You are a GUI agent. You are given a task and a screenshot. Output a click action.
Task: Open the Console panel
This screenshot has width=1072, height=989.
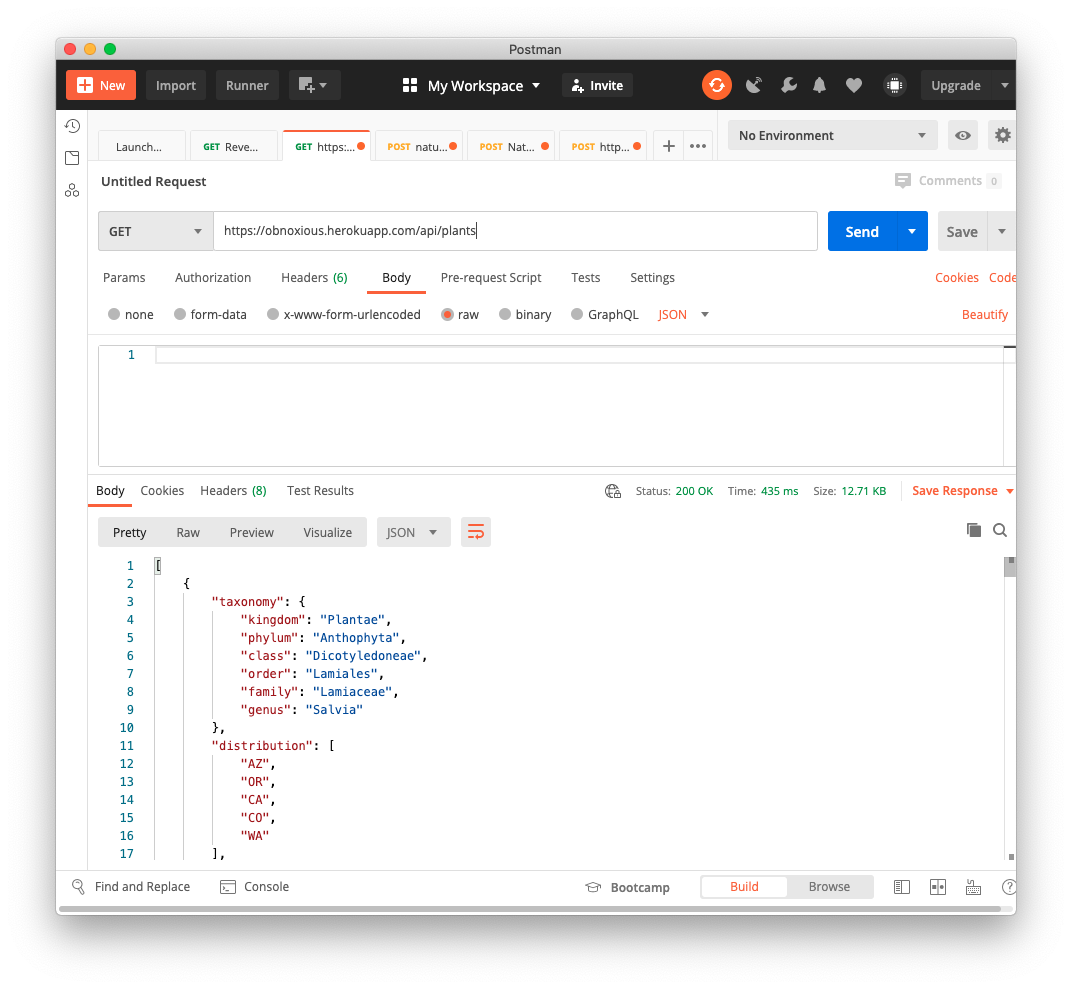pyautogui.click(x=254, y=886)
